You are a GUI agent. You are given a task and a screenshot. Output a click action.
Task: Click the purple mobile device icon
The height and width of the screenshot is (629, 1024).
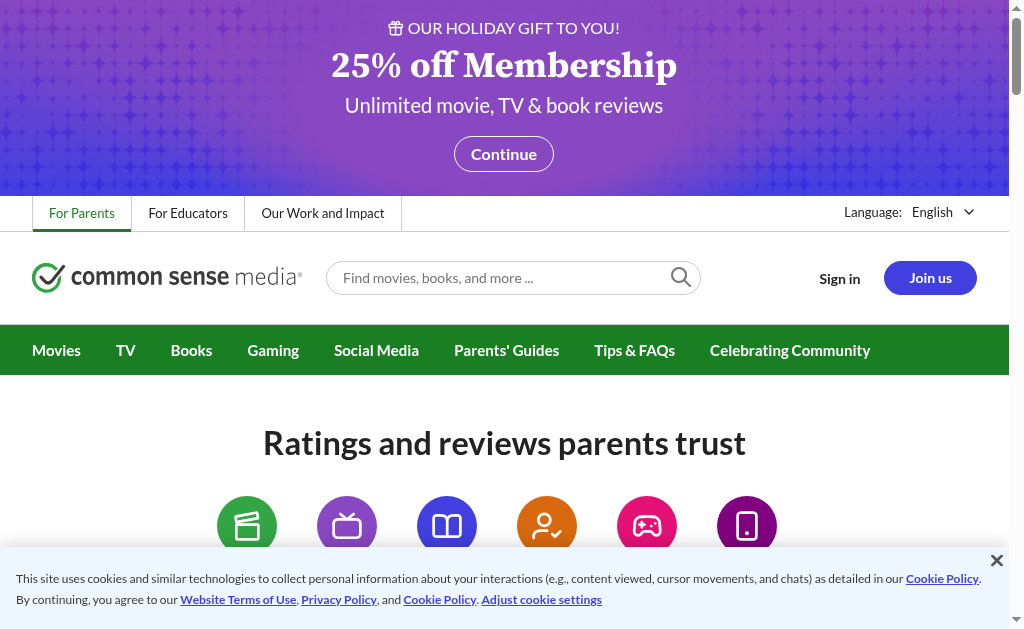pyautogui.click(x=747, y=525)
